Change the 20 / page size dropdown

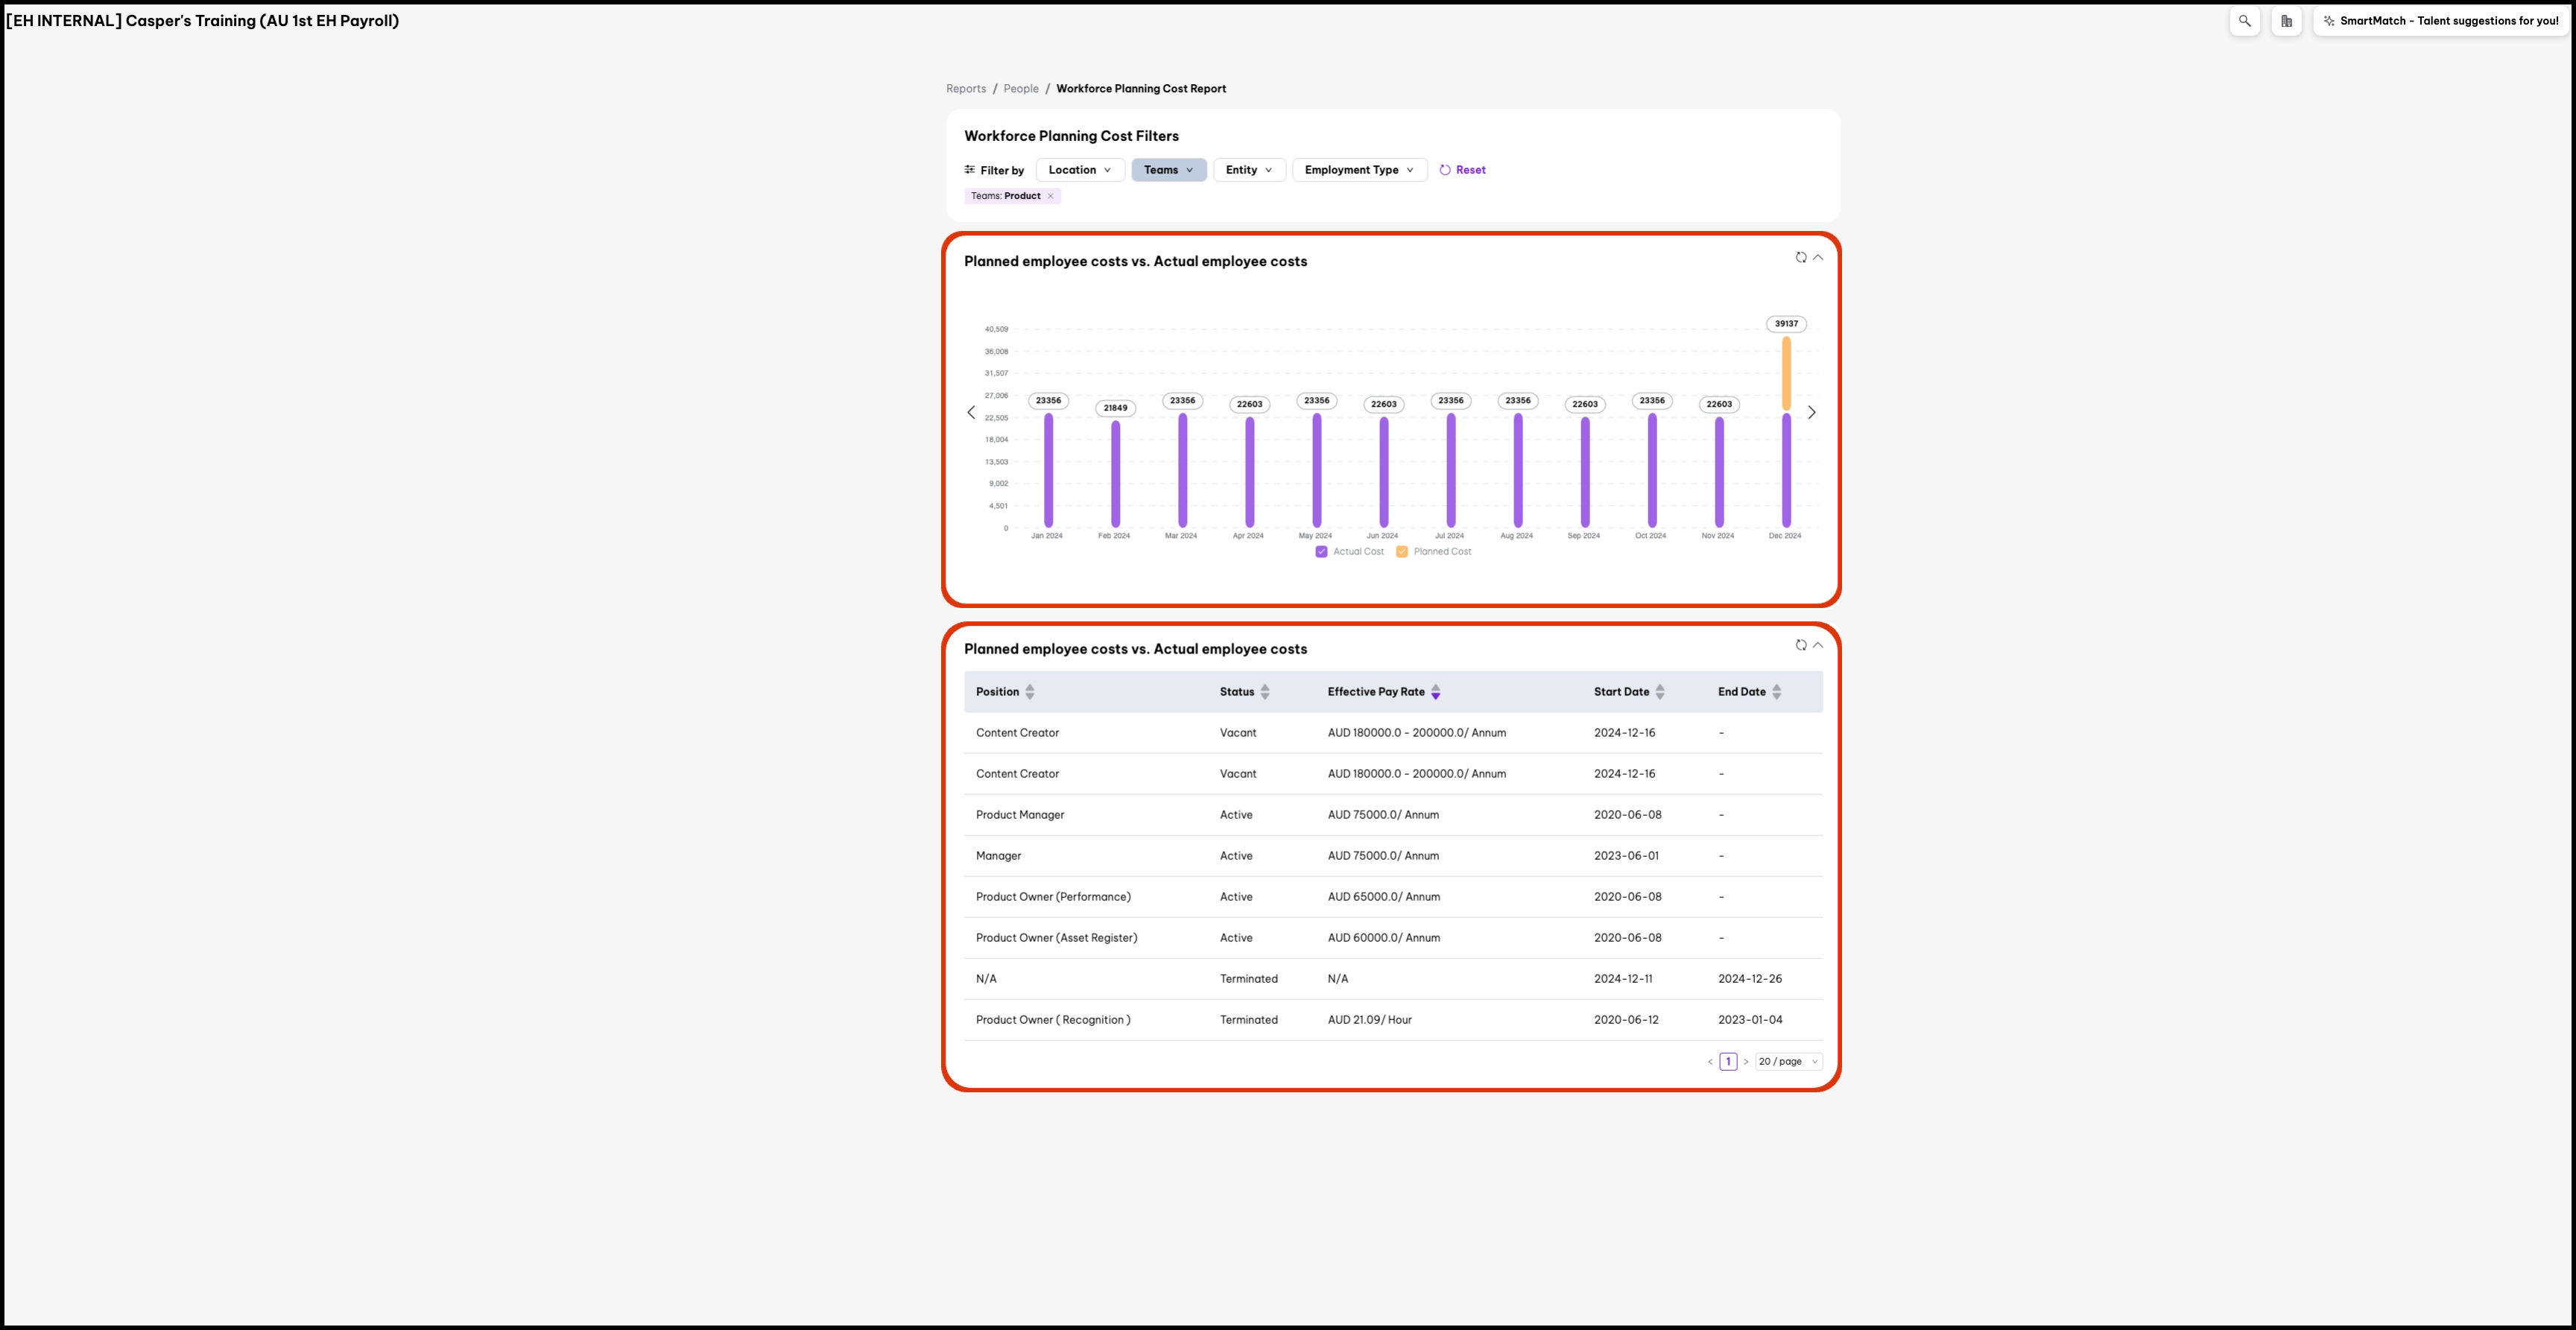pos(1788,1062)
